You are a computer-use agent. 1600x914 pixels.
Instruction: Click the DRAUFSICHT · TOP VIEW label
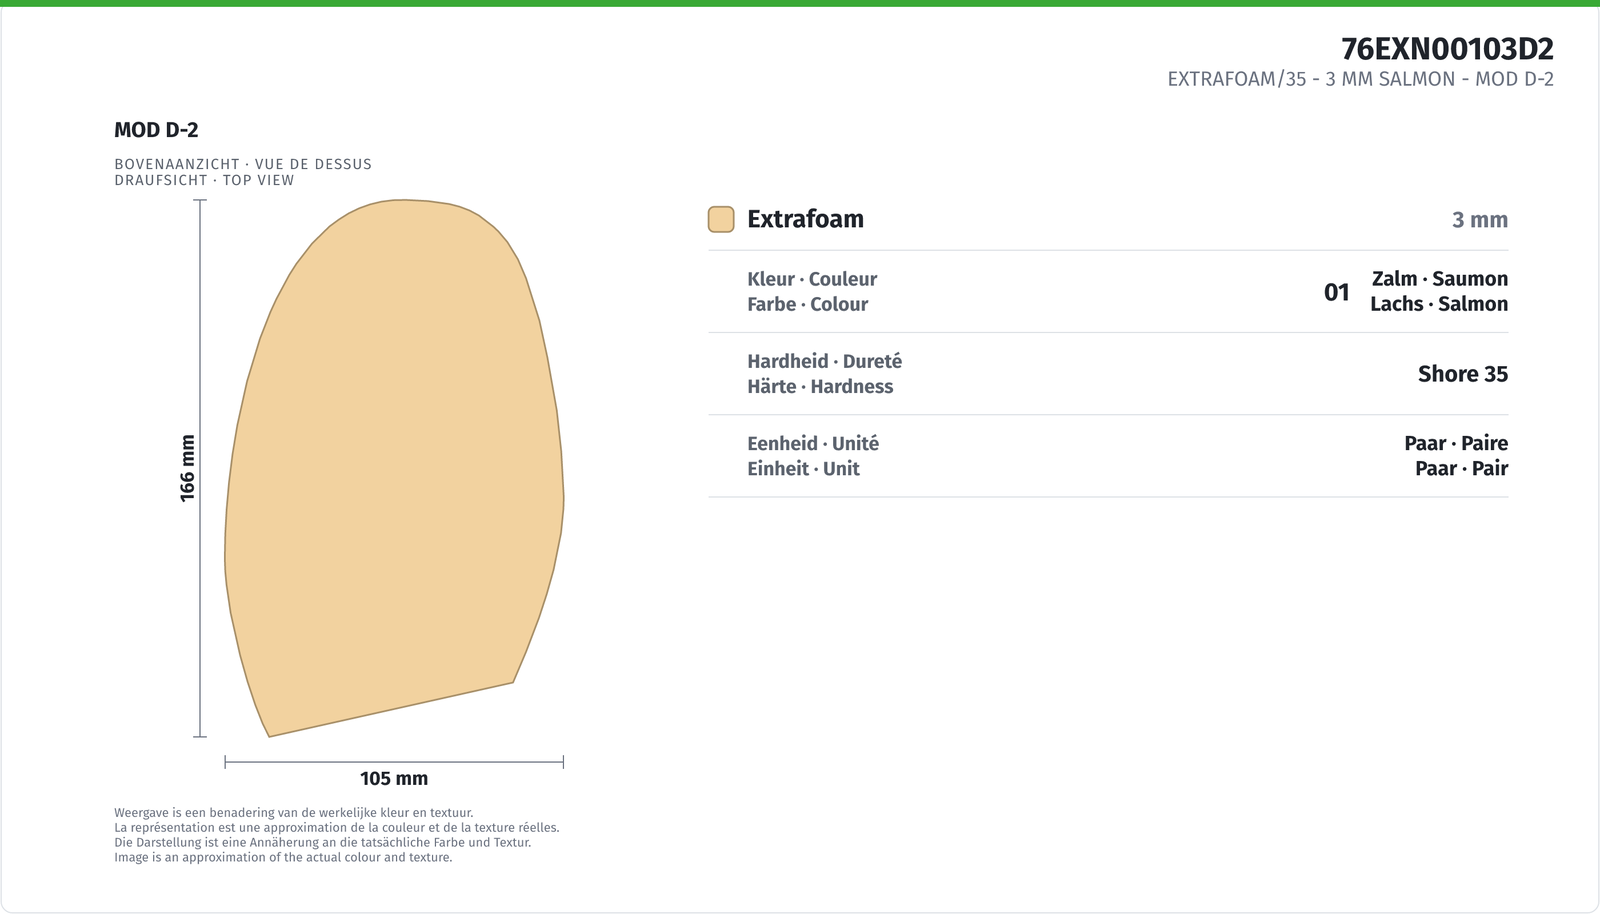tap(204, 180)
